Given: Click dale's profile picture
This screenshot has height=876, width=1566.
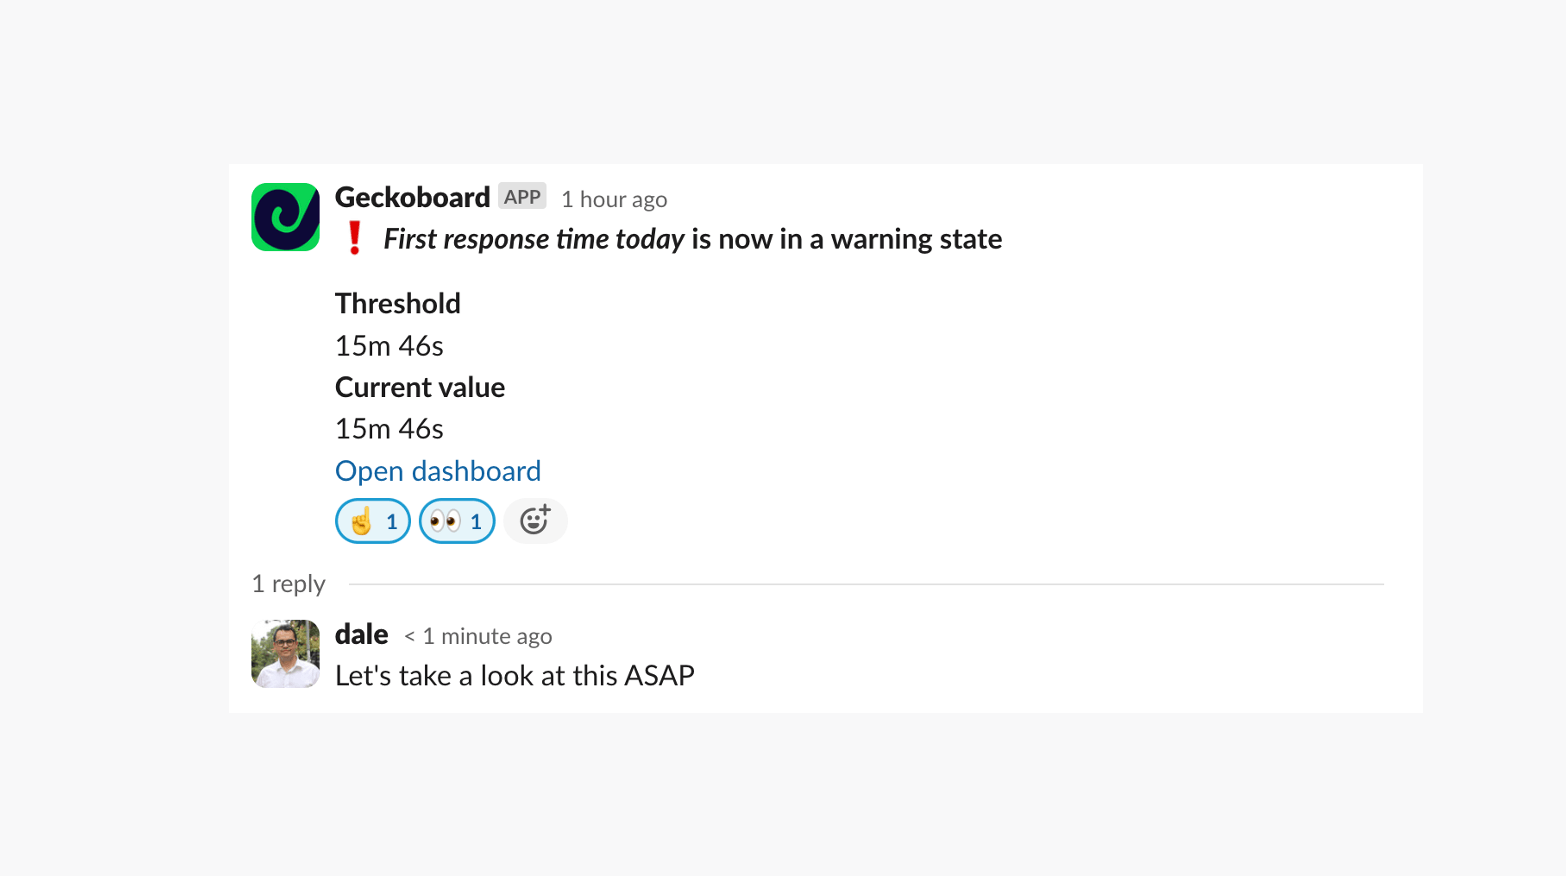Looking at the screenshot, I should [x=285, y=654].
